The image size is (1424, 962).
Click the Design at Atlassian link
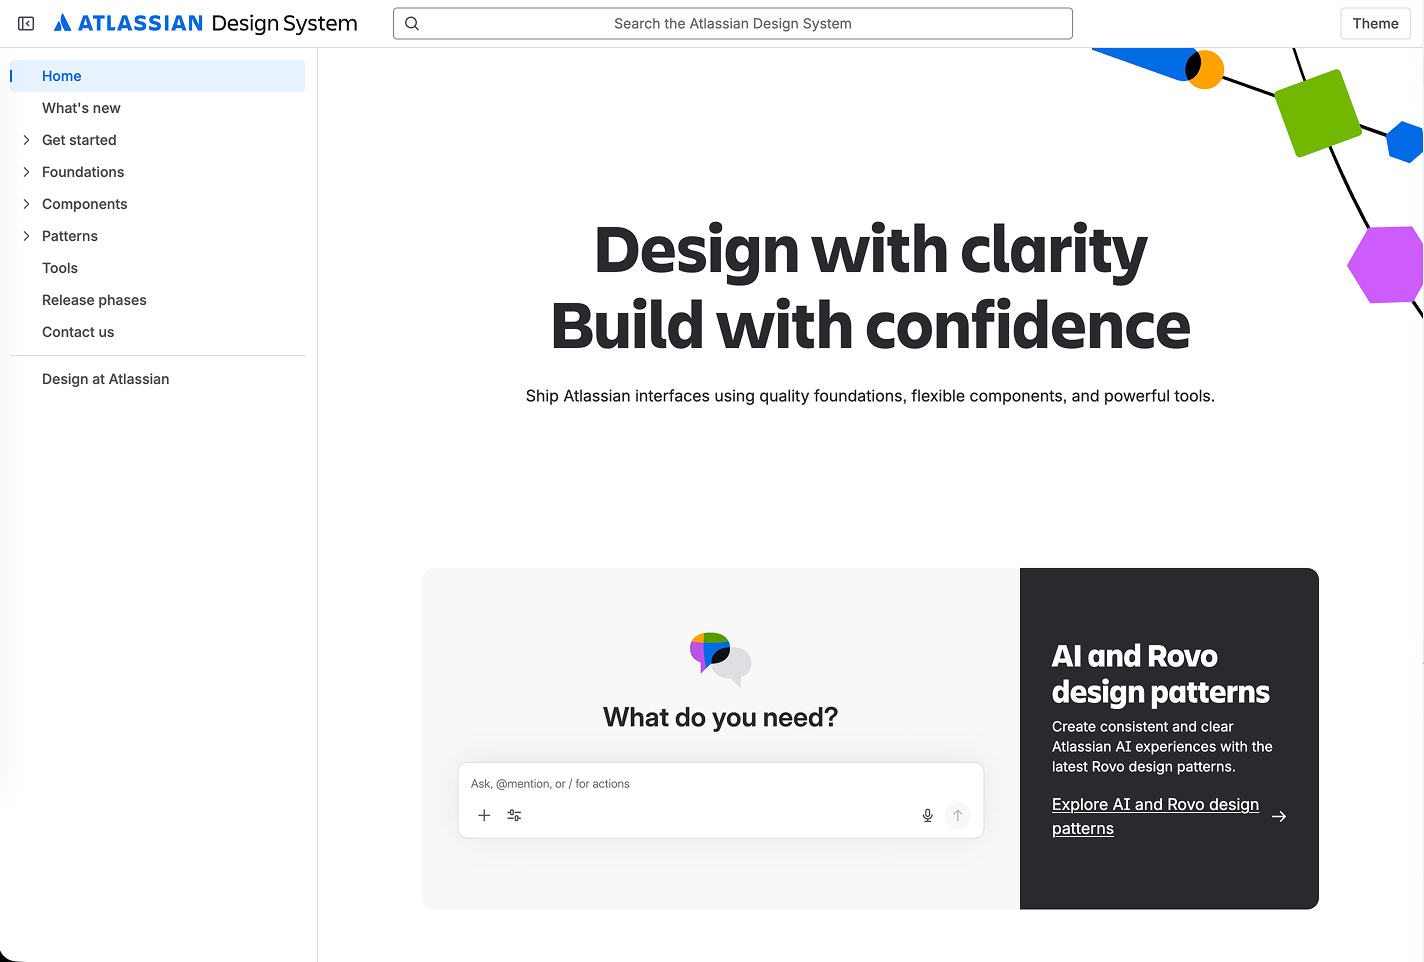click(105, 379)
